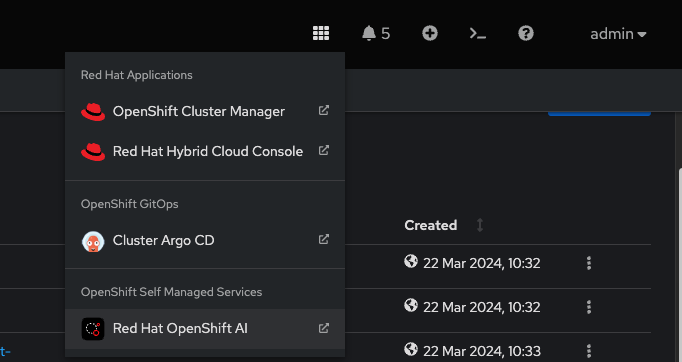682x362 pixels.
Task: Launch Cluster Argo CD menu entry
Action: point(205,240)
